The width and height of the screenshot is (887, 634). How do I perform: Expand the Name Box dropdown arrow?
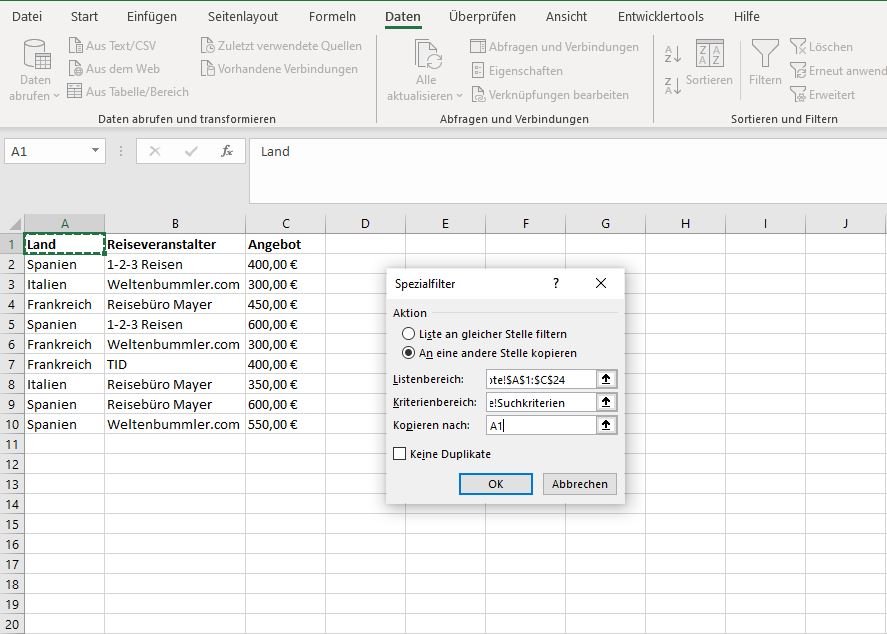96,151
